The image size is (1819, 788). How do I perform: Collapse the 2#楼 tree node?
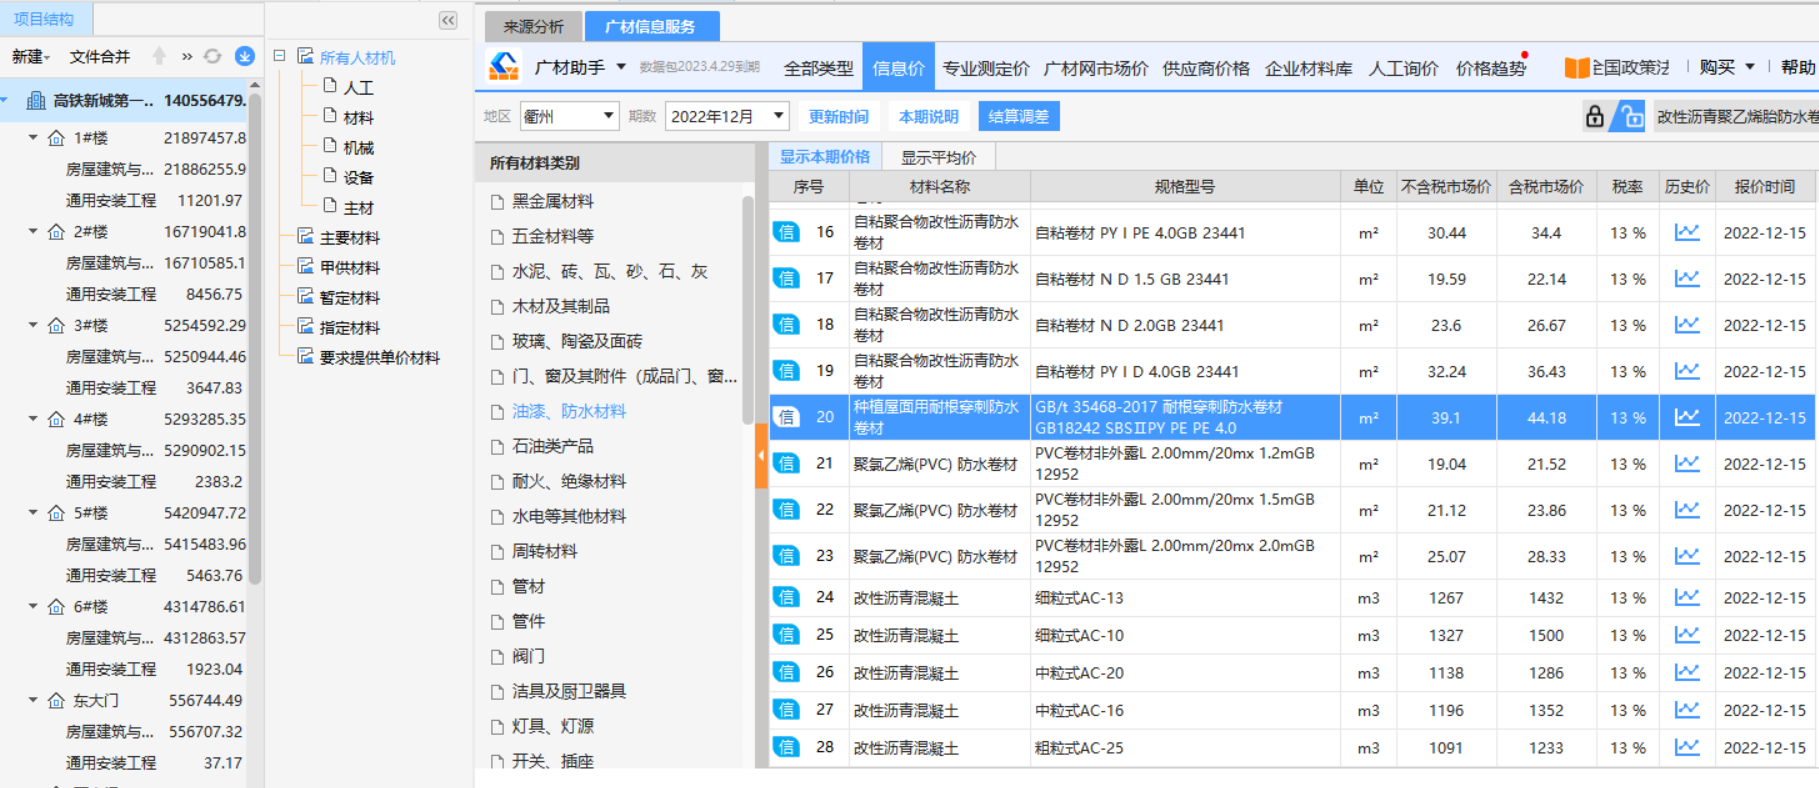coord(33,231)
